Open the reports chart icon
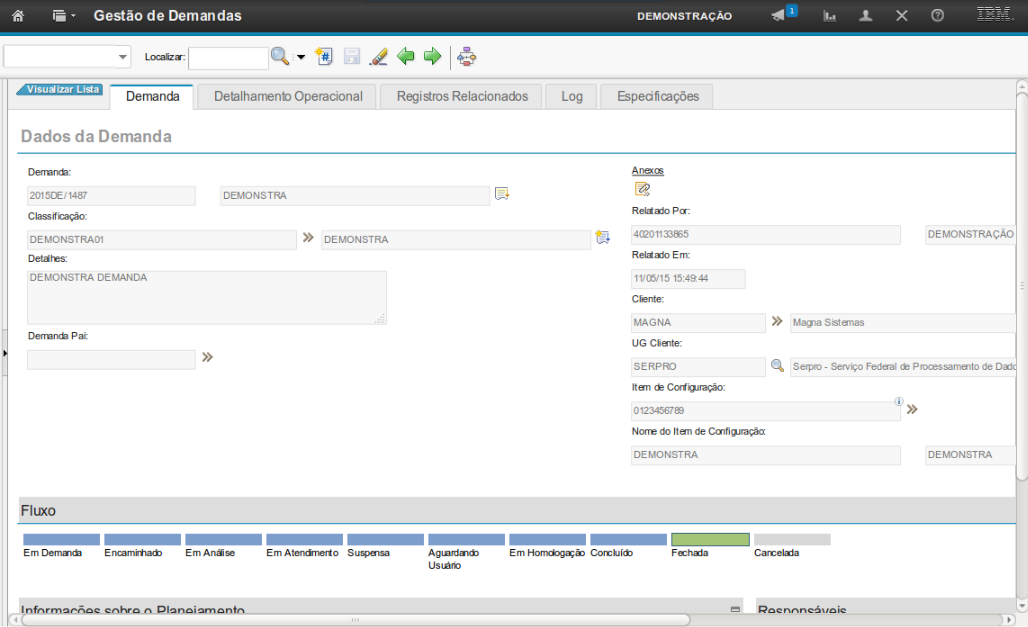This screenshot has width=1028, height=627. pos(830,16)
